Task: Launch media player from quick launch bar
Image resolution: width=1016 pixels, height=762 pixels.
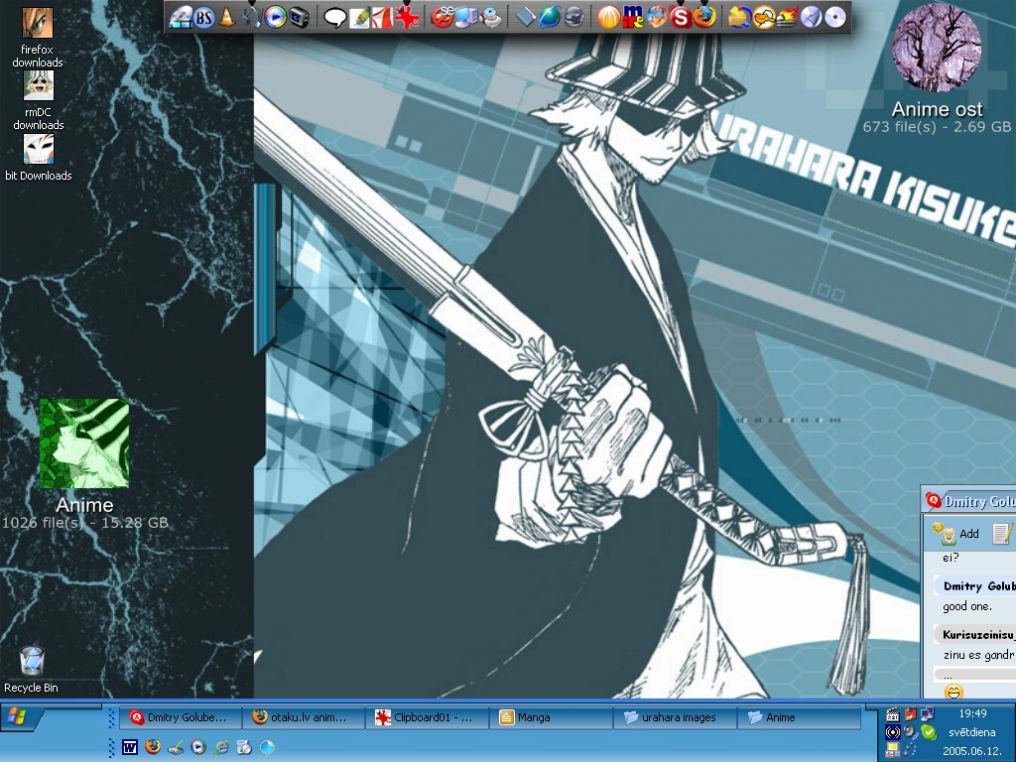Action: pos(198,747)
